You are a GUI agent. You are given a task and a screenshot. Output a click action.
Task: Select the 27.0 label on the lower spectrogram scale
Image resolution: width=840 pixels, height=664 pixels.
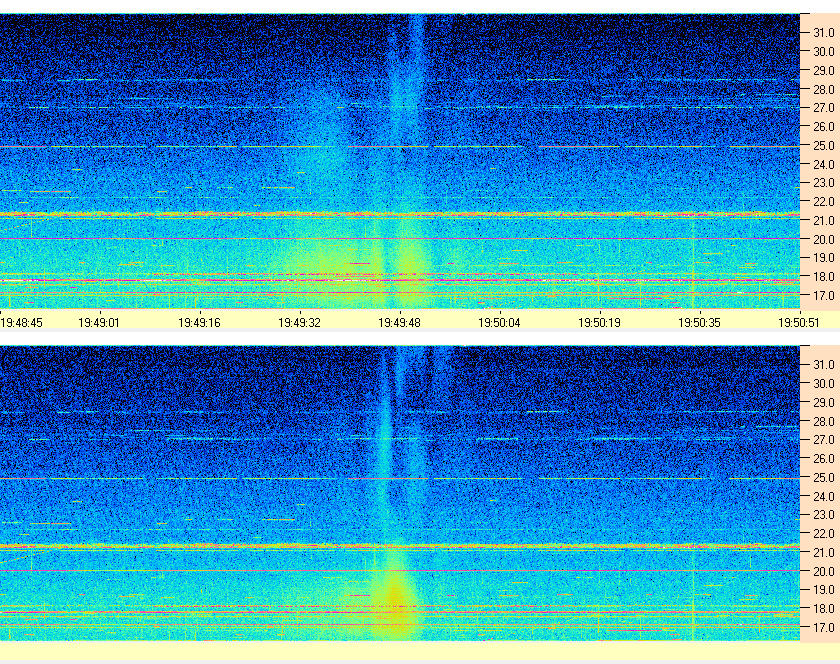pyautogui.click(x=824, y=440)
